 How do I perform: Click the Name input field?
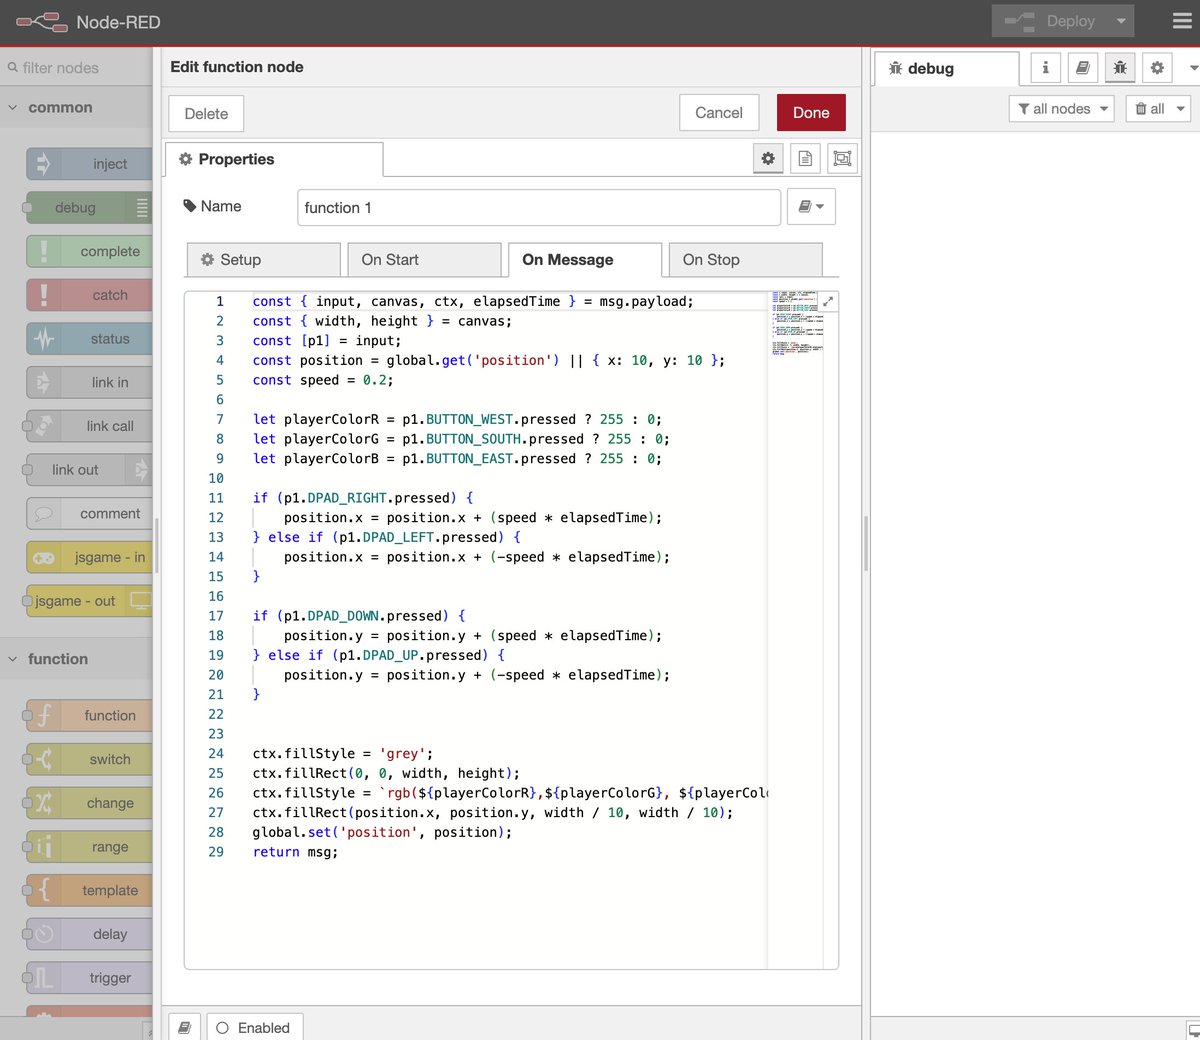coord(539,207)
